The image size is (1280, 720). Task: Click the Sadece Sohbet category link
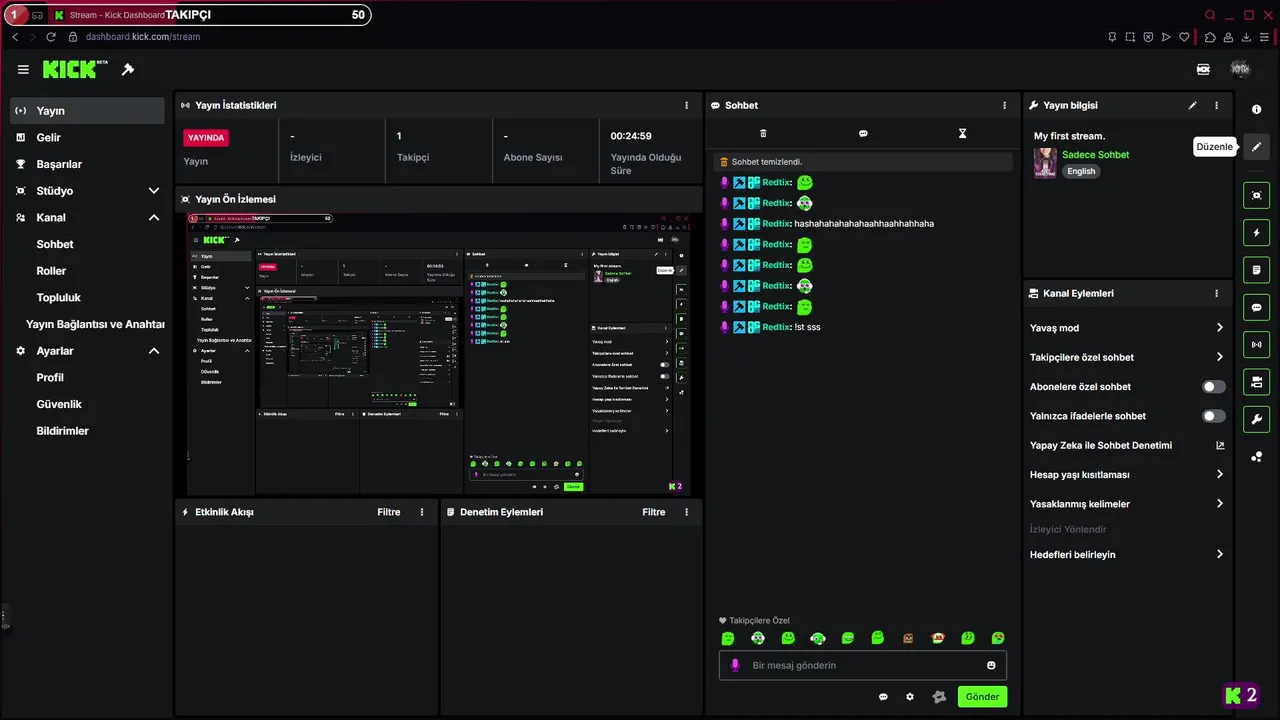[x=1095, y=155]
